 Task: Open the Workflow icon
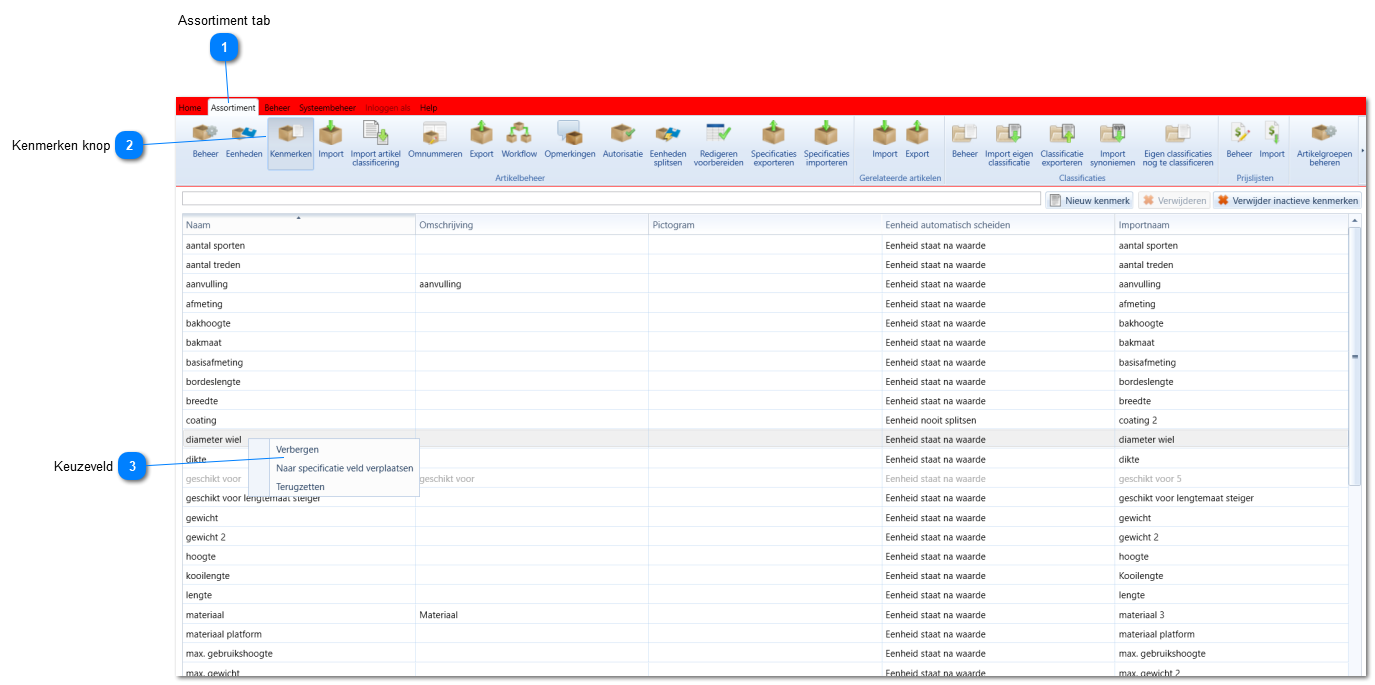(519, 141)
